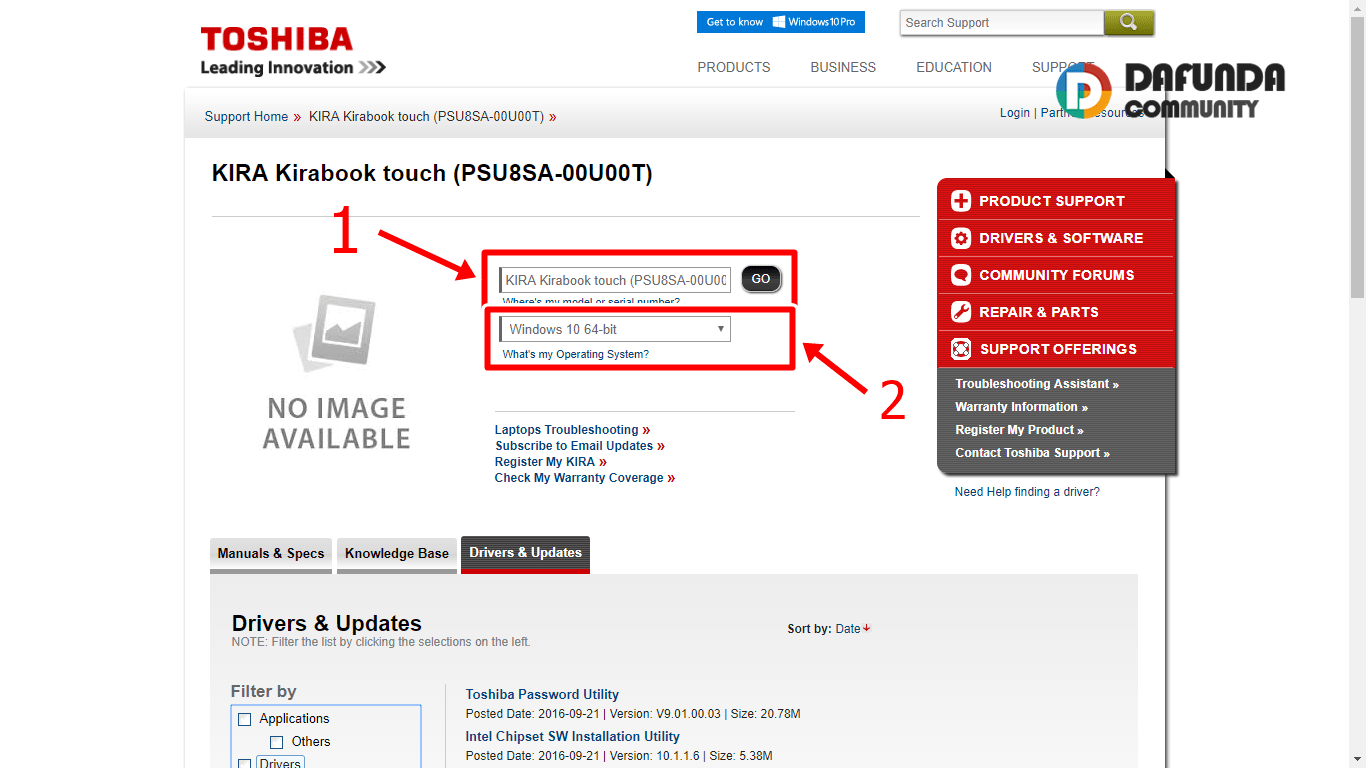Open the PRODUCTS navigation menu
1366x768 pixels.
[x=733, y=67]
